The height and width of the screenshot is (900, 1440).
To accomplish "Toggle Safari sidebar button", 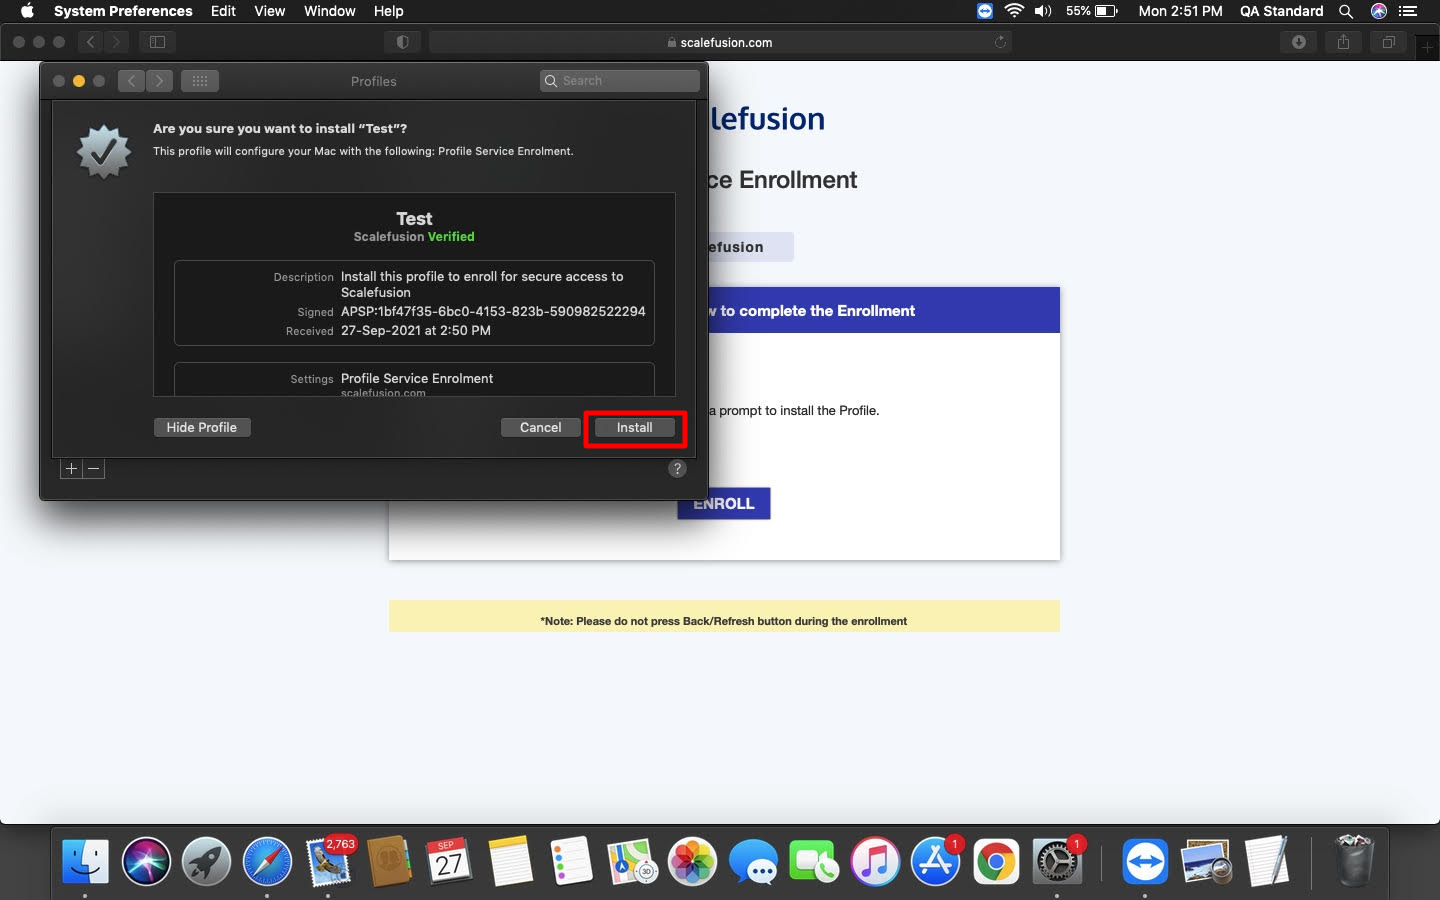I will point(157,42).
